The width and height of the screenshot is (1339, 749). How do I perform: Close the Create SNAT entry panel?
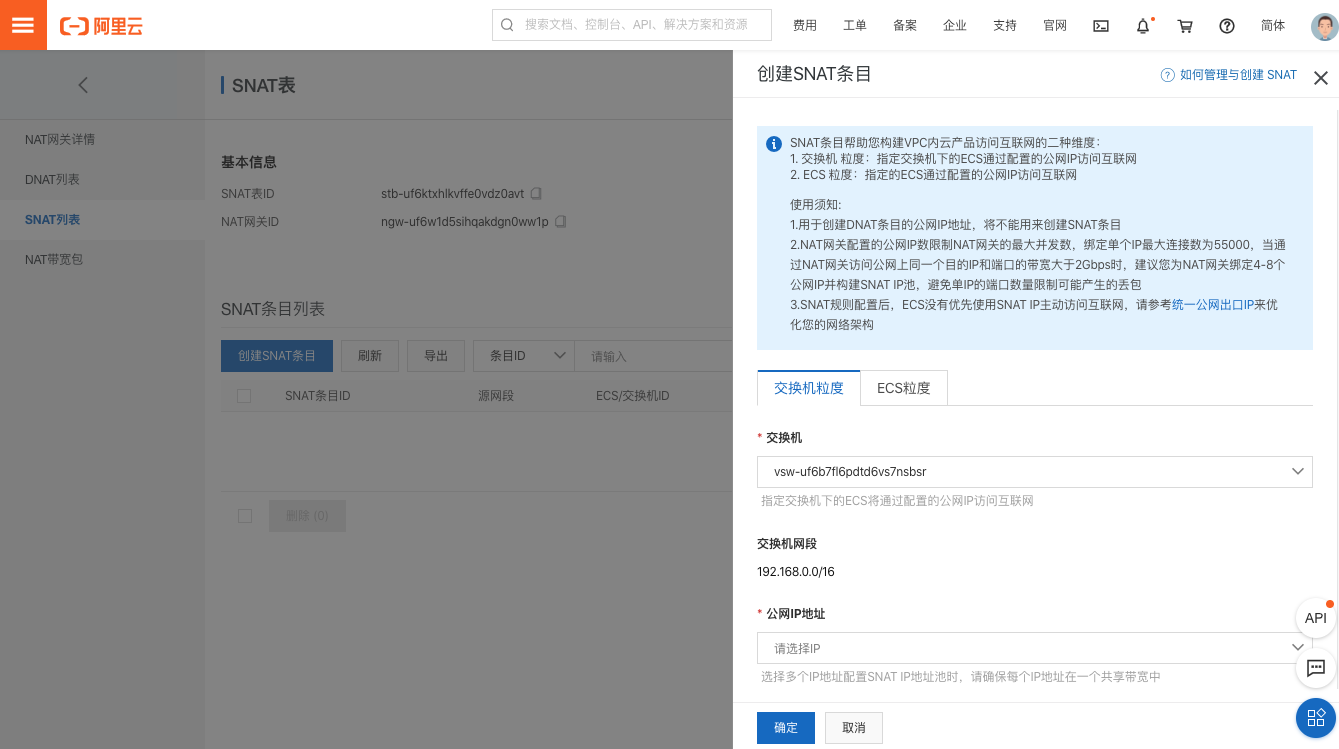pyautogui.click(x=1320, y=78)
